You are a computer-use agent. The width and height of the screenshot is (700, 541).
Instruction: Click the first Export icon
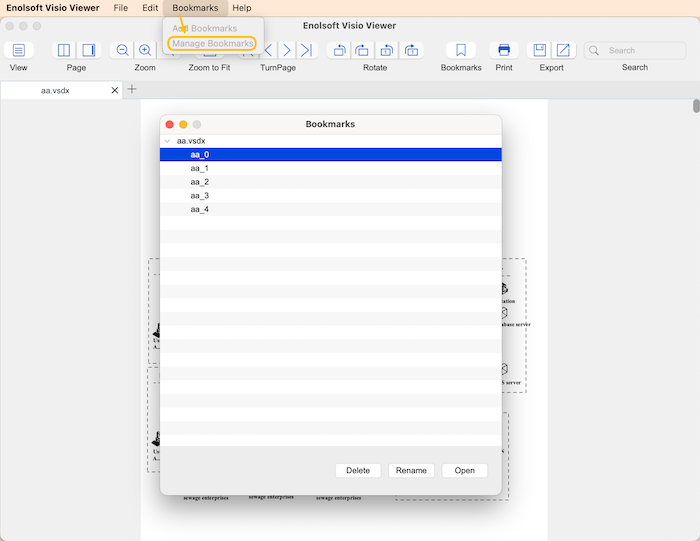[x=540, y=50]
